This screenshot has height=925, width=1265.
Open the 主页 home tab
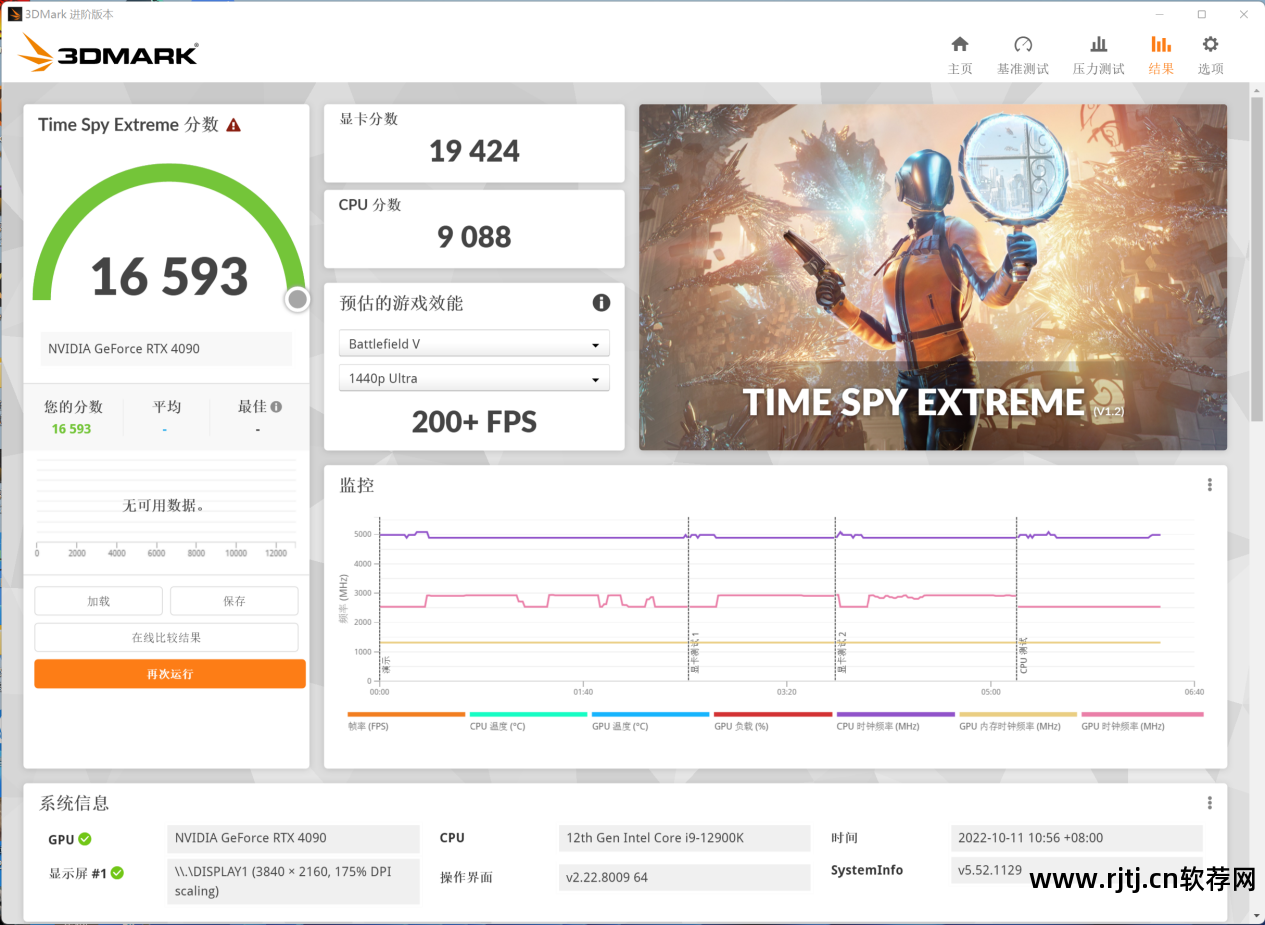click(960, 55)
